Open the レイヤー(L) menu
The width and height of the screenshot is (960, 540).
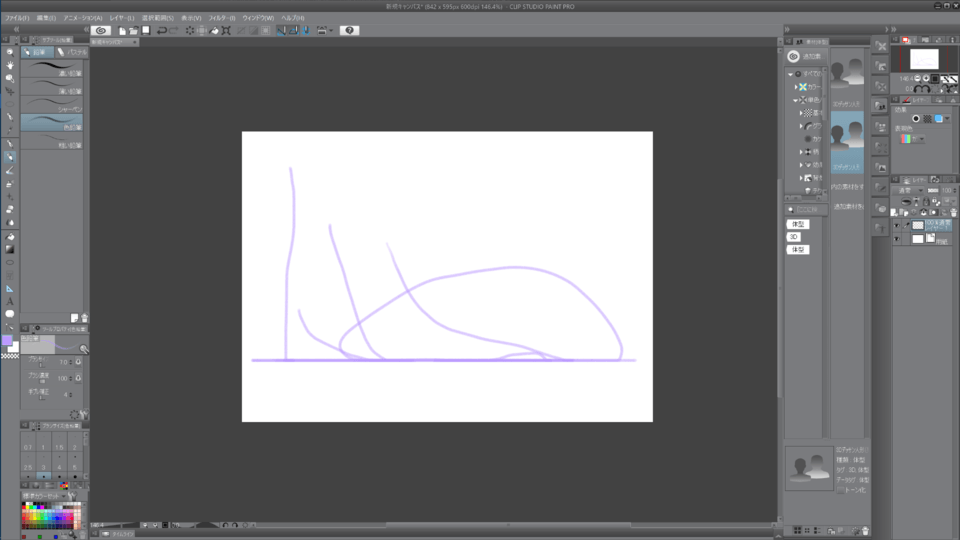122,18
